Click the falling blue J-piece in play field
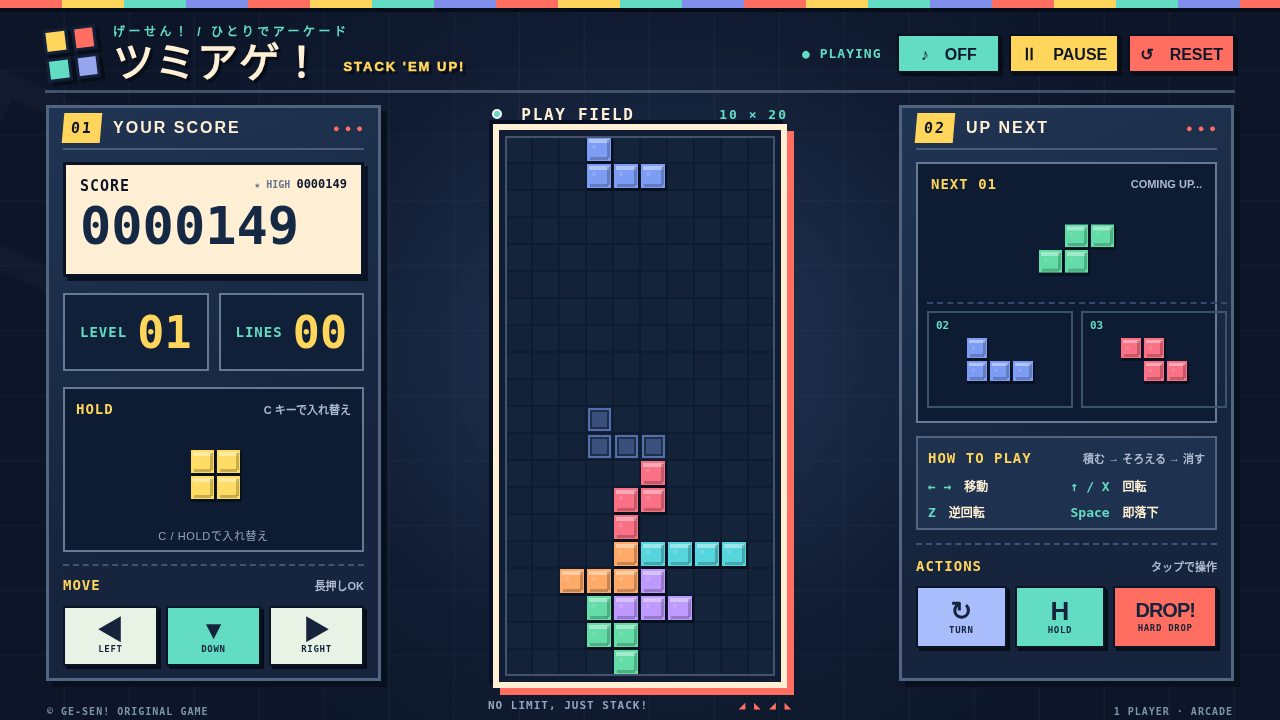1280x720 pixels. tap(626, 163)
